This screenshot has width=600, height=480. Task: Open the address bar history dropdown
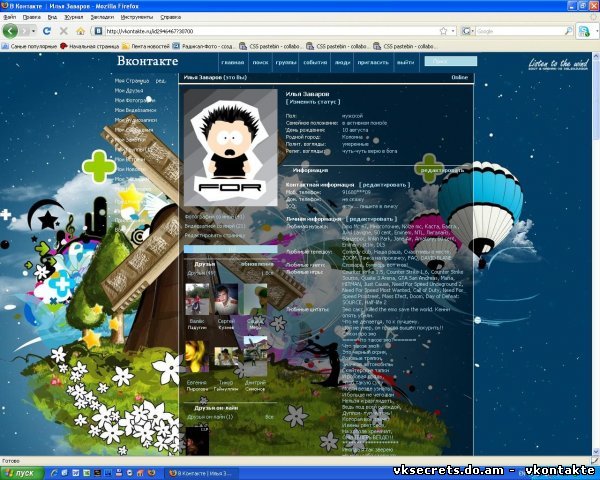tap(453, 31)
